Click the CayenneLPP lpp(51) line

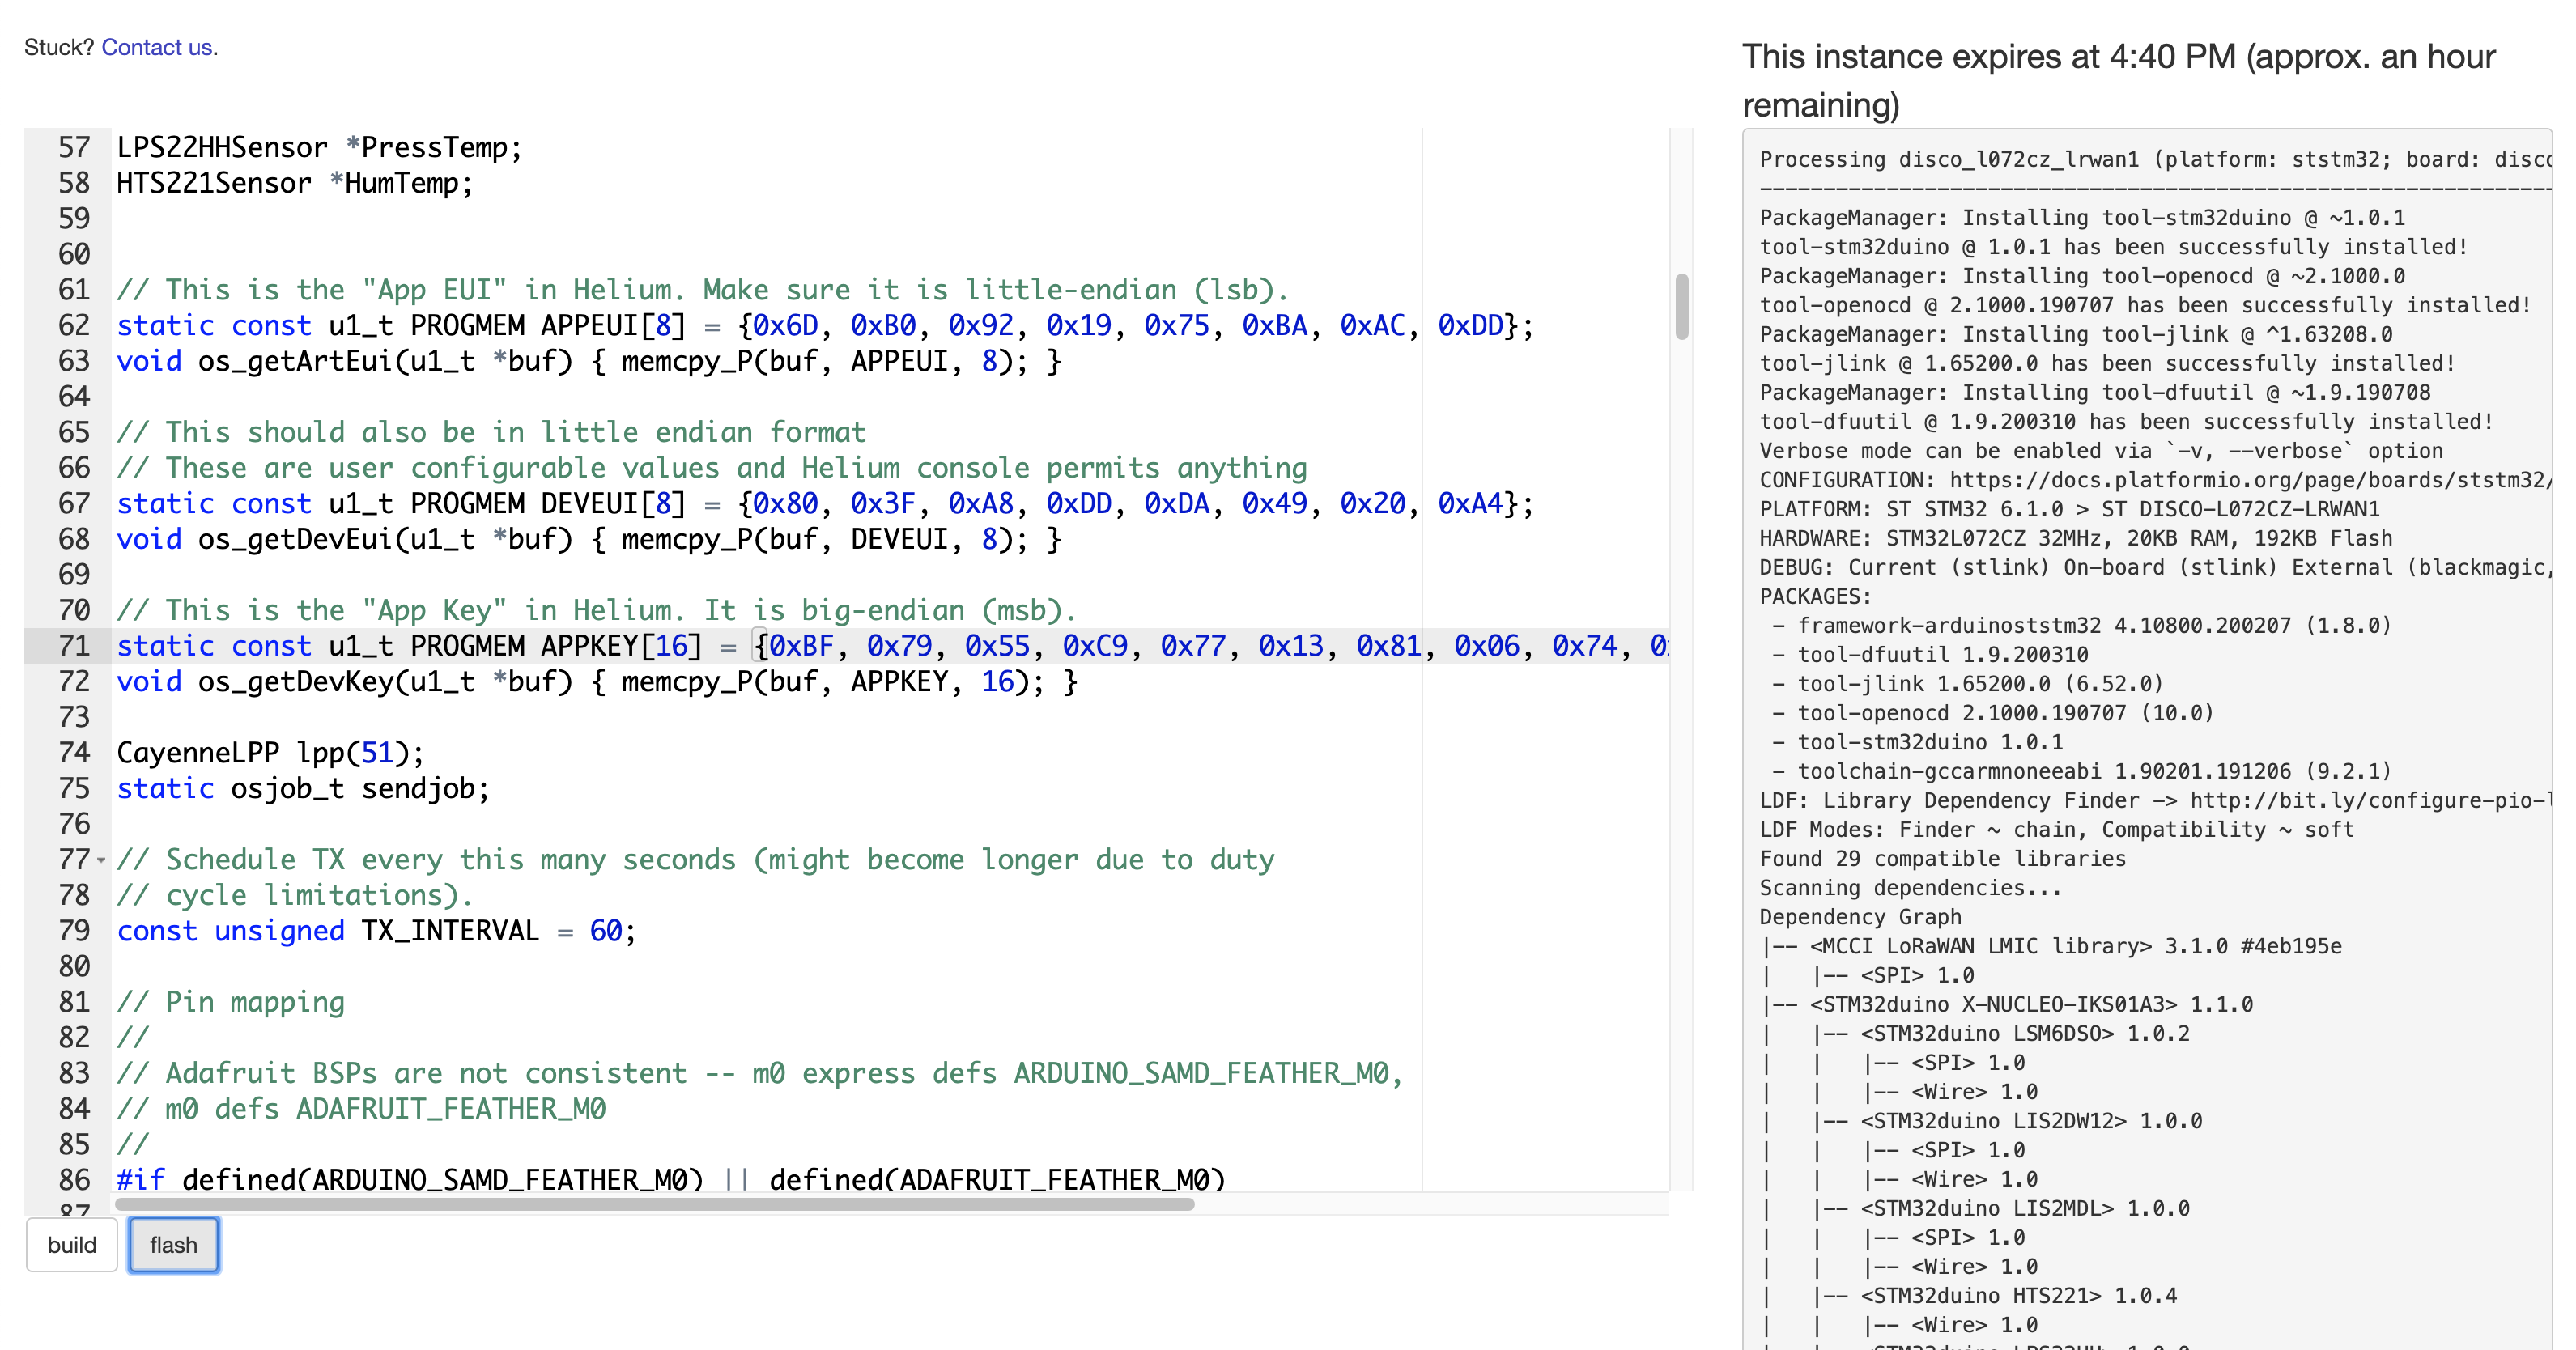click(x=270, y=753)
